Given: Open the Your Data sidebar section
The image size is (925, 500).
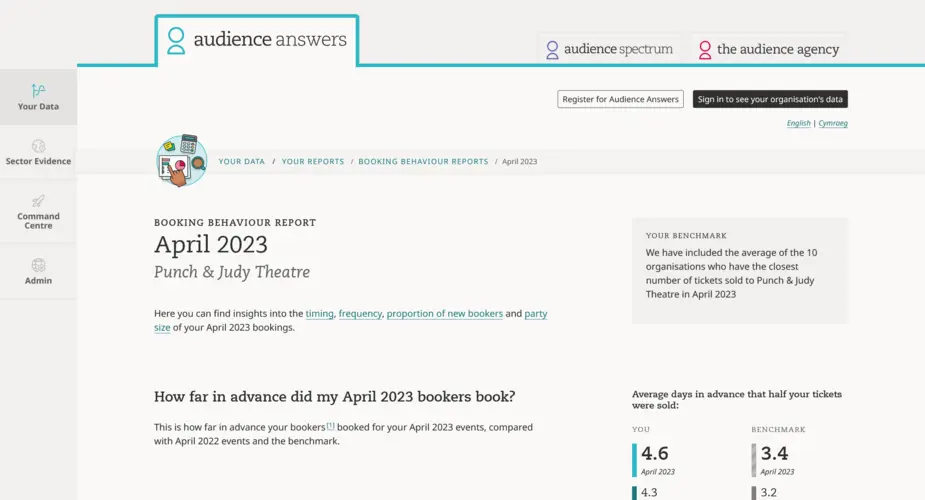Looking at the screenshot, I should pos(38,97).
